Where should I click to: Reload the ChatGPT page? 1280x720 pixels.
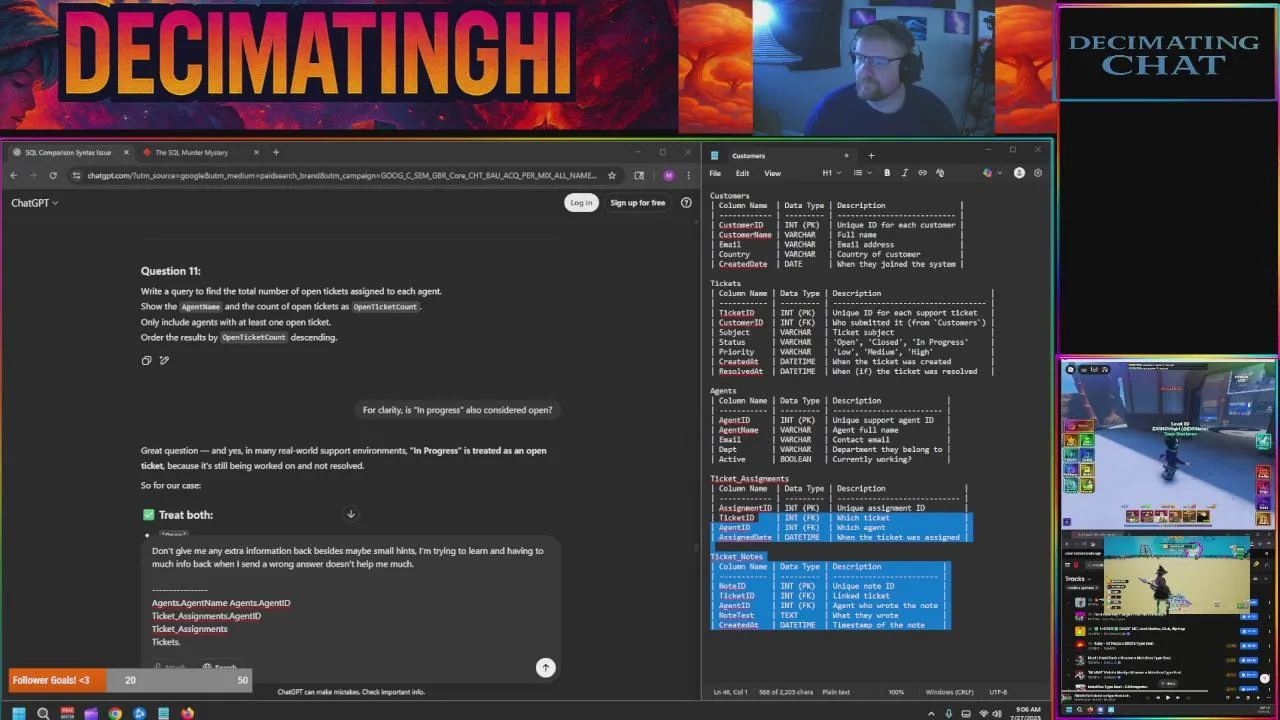[53, 175]
